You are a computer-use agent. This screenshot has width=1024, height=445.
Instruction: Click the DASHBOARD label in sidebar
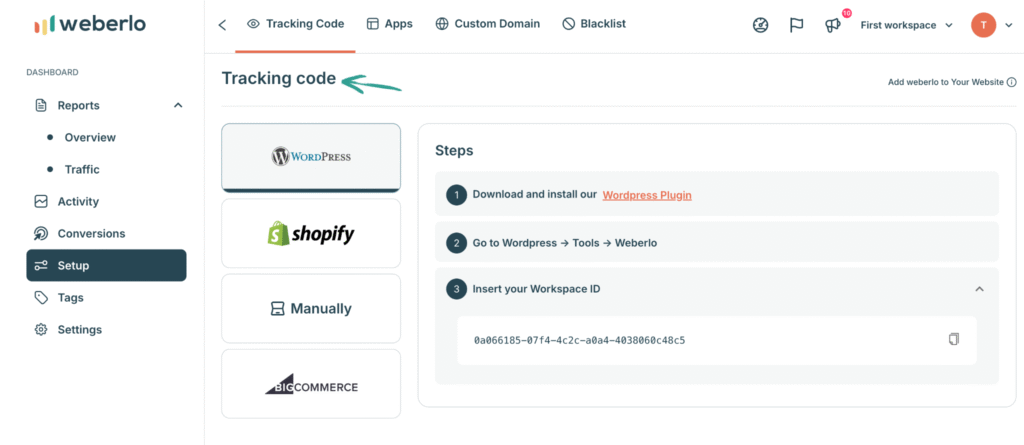pyautogui.click(x=52, y=73)
